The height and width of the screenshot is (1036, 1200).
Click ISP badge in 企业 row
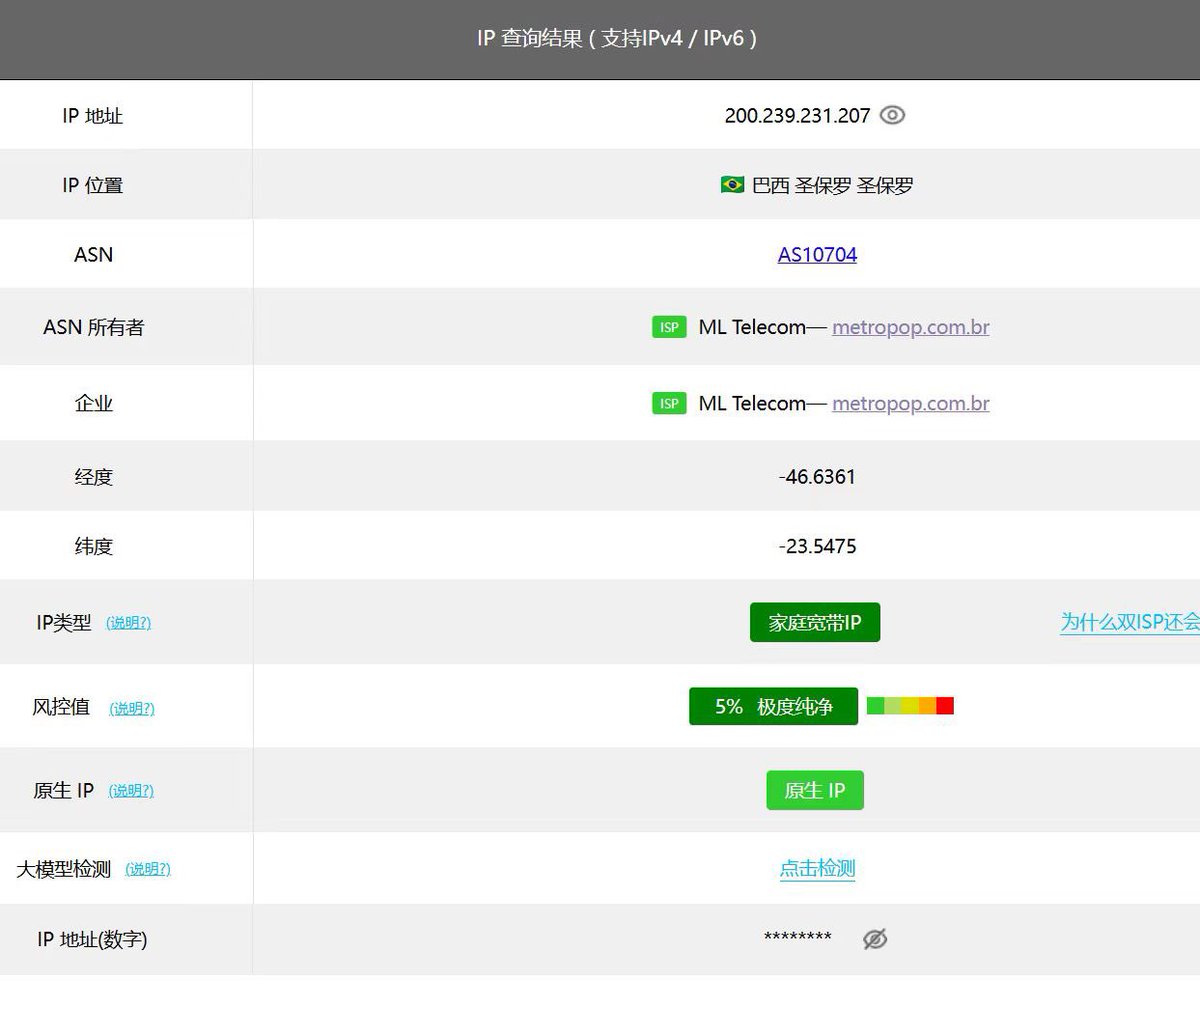coord(669,404)
